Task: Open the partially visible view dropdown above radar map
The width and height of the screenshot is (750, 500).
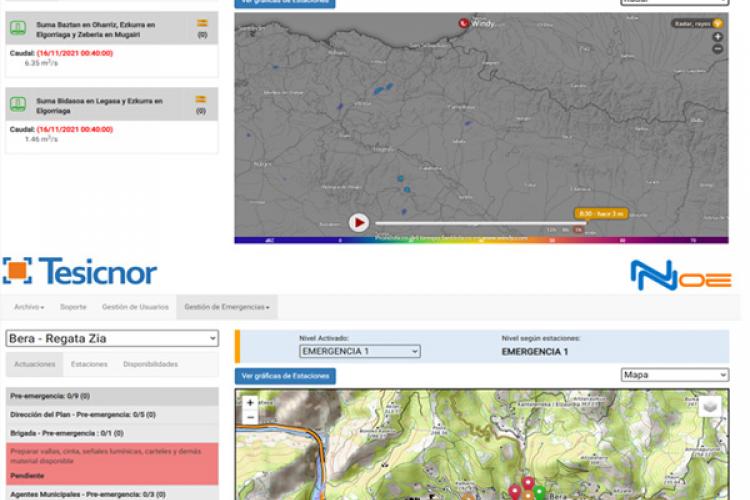Action: pos(675,2)
